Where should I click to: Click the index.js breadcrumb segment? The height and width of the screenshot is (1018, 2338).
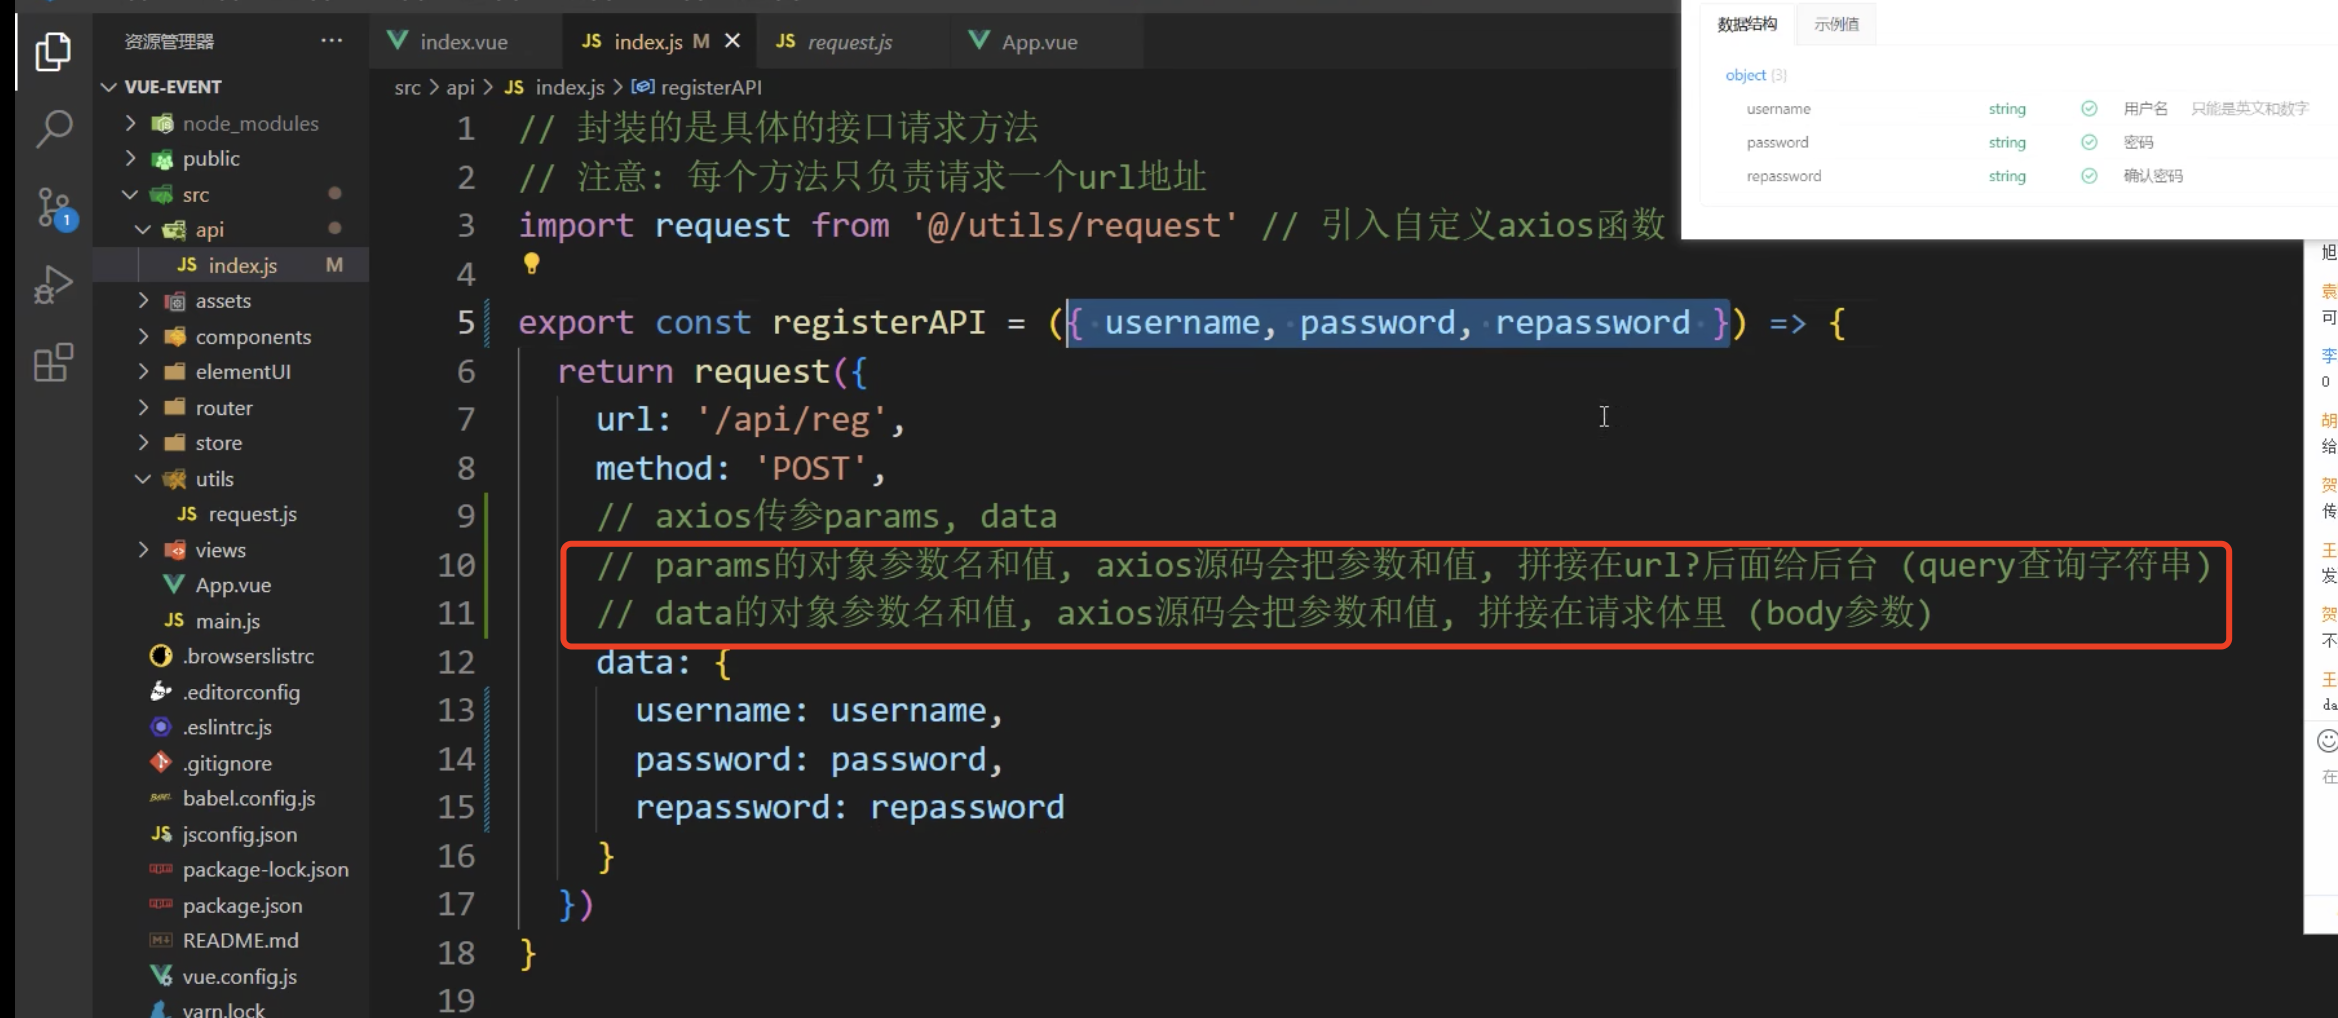556,87
